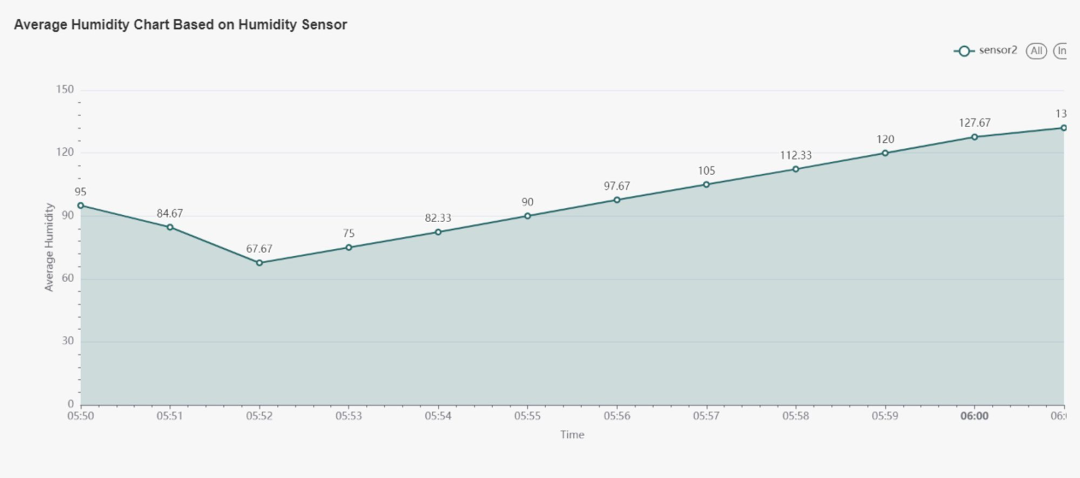
Task: Click the 127.67 data point at 06:00
Action: tap(975, 137)
